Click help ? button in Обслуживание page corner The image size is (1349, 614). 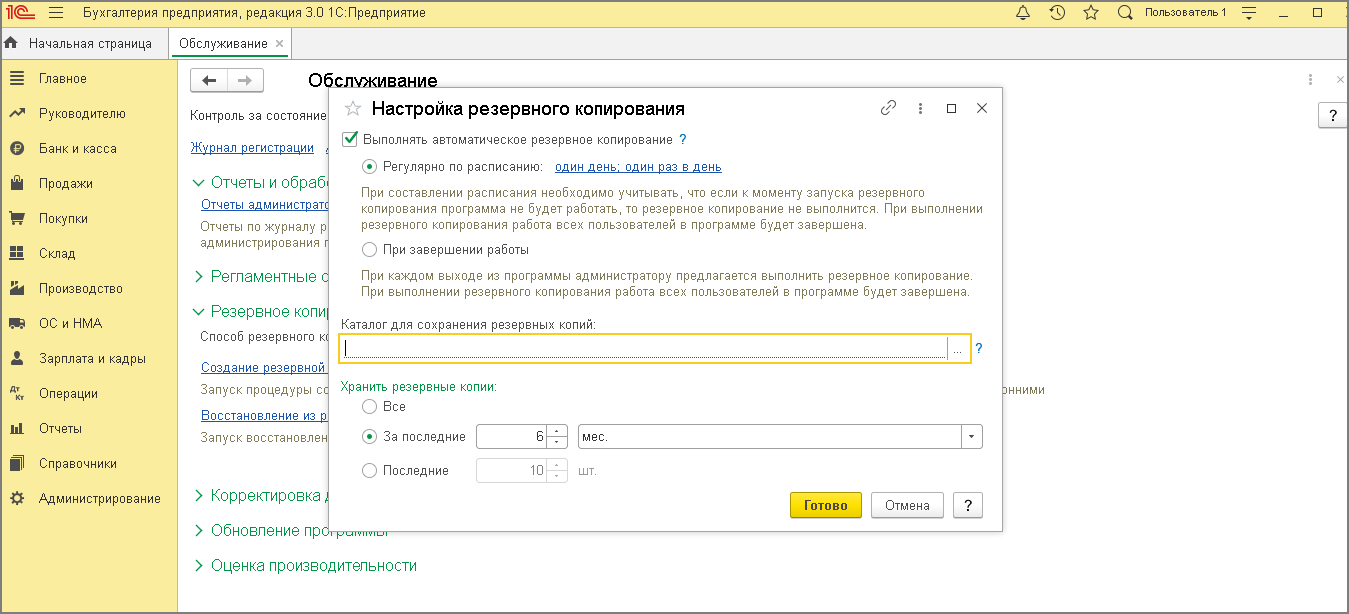tap(1332, 115)
